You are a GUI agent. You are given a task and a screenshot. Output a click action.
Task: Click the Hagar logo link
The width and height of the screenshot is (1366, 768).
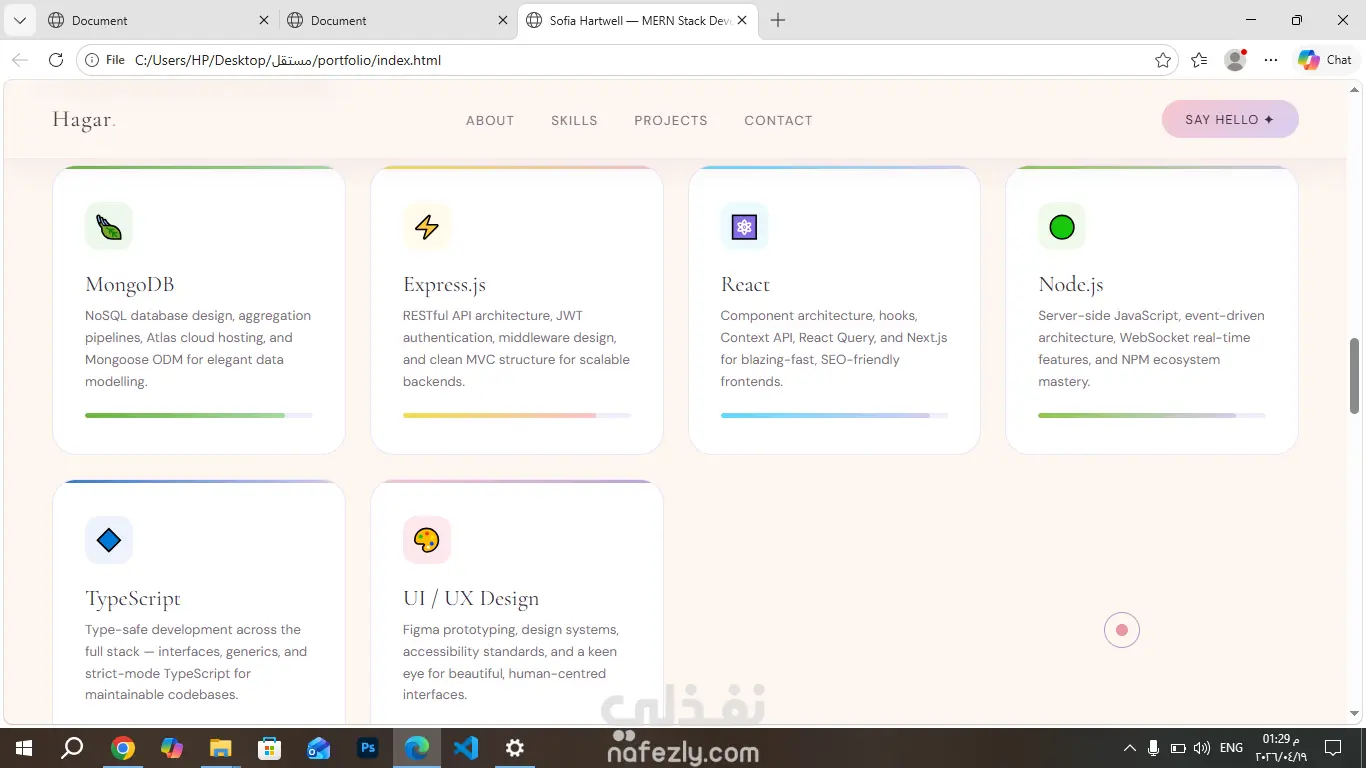[84, 120]
